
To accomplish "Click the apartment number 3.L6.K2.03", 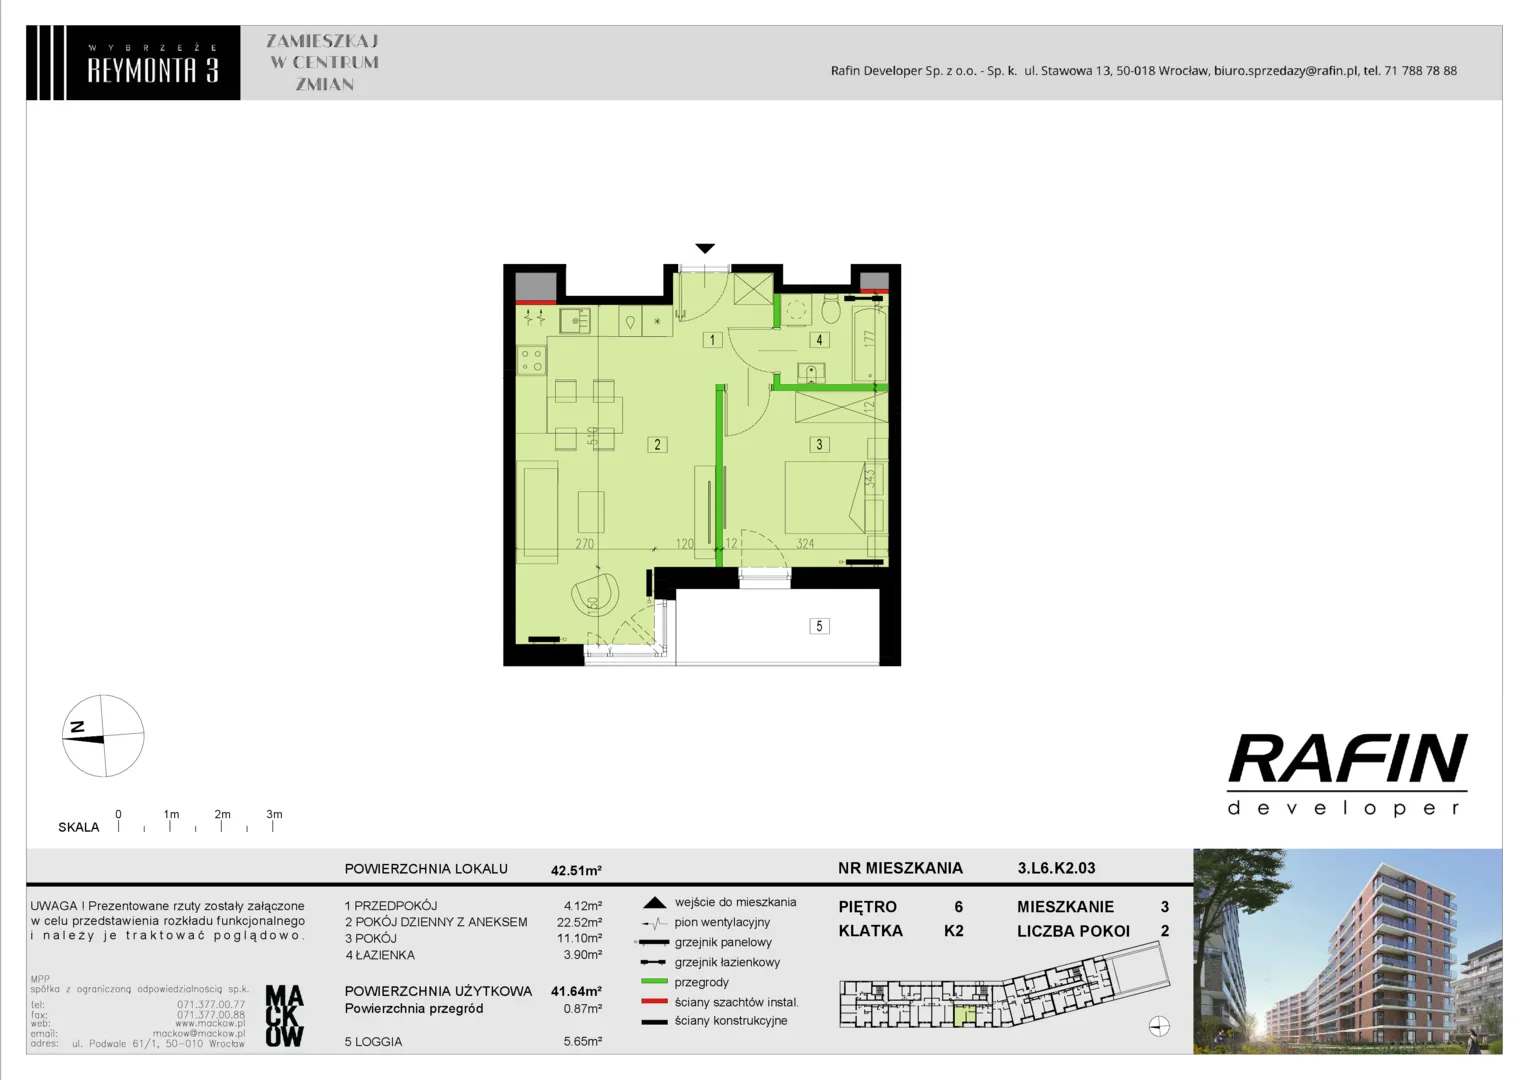I will [1056, 868].
